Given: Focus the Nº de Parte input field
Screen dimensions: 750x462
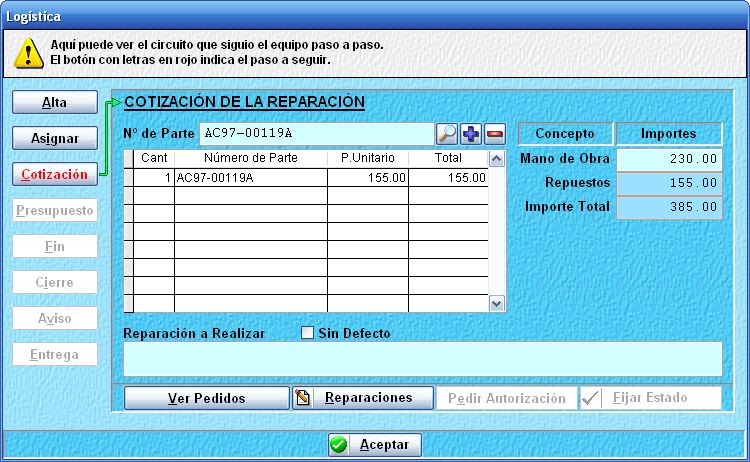Looking at the screenshot, I should tap(317, 133).
